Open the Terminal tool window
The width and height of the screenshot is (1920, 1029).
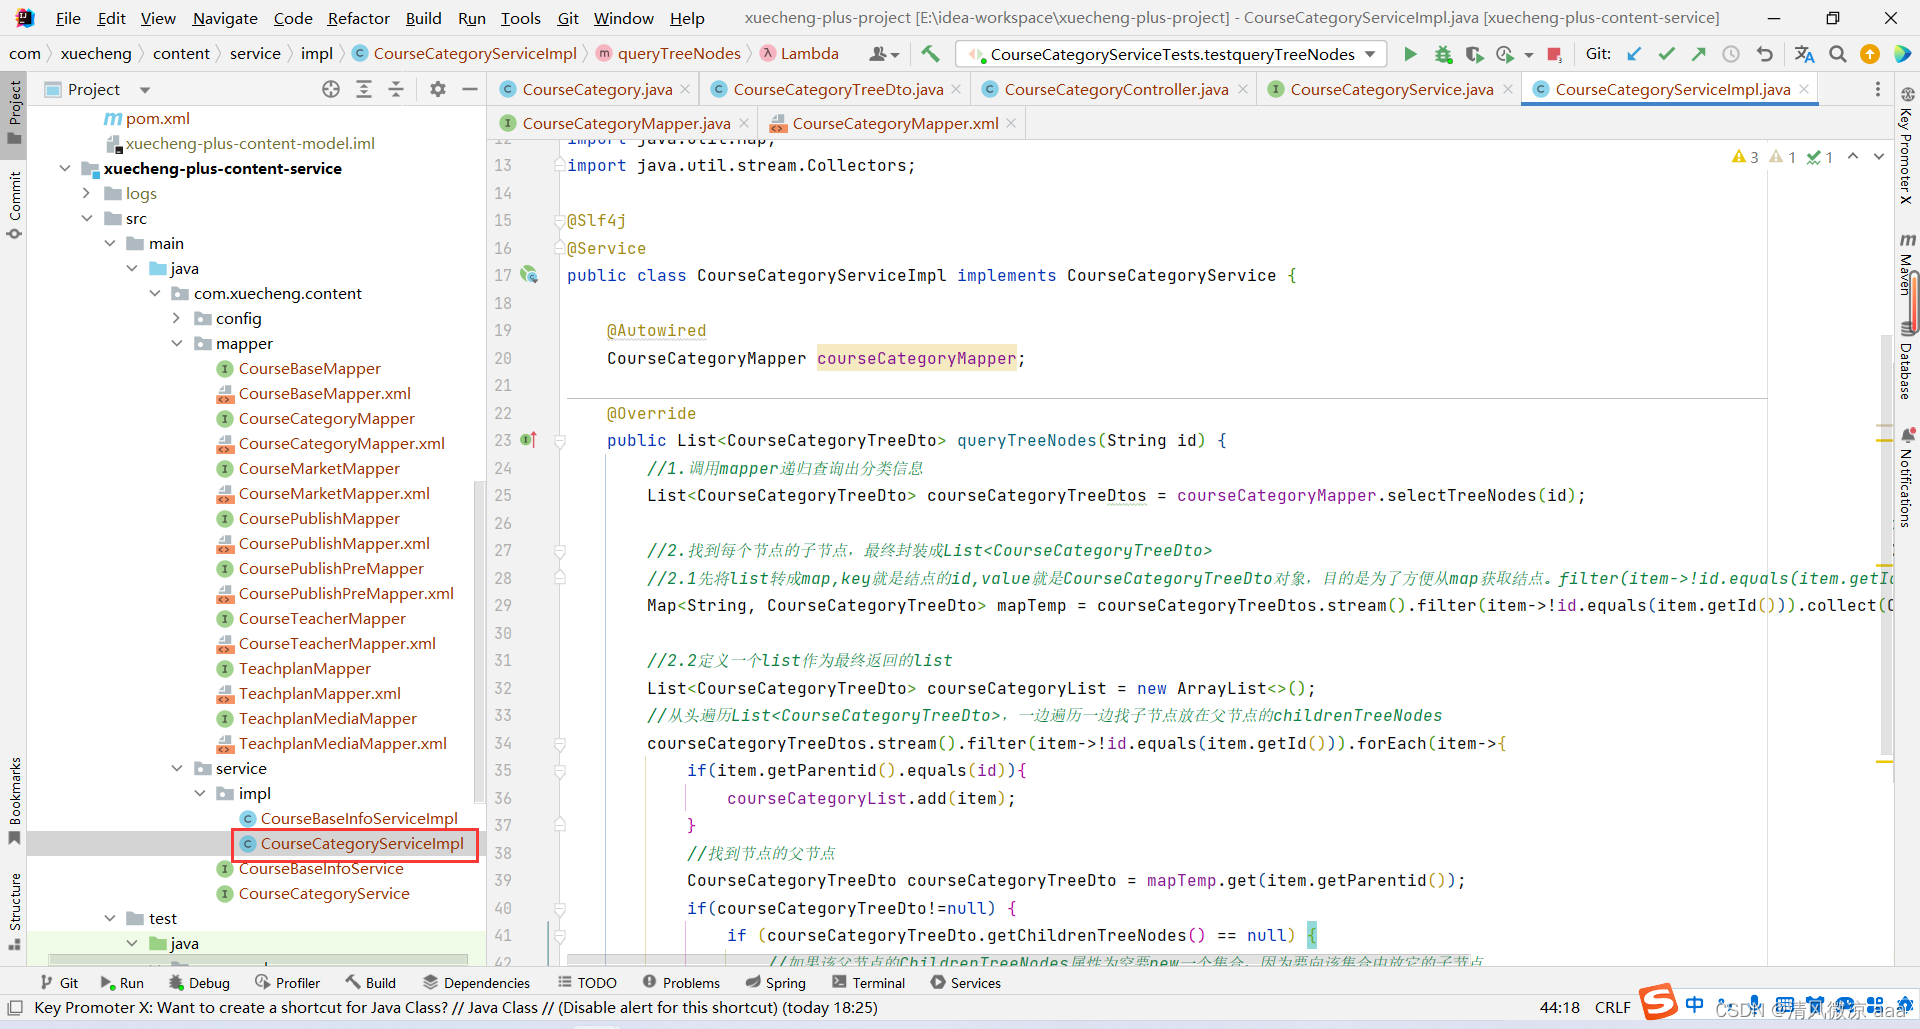pos(867,983)
